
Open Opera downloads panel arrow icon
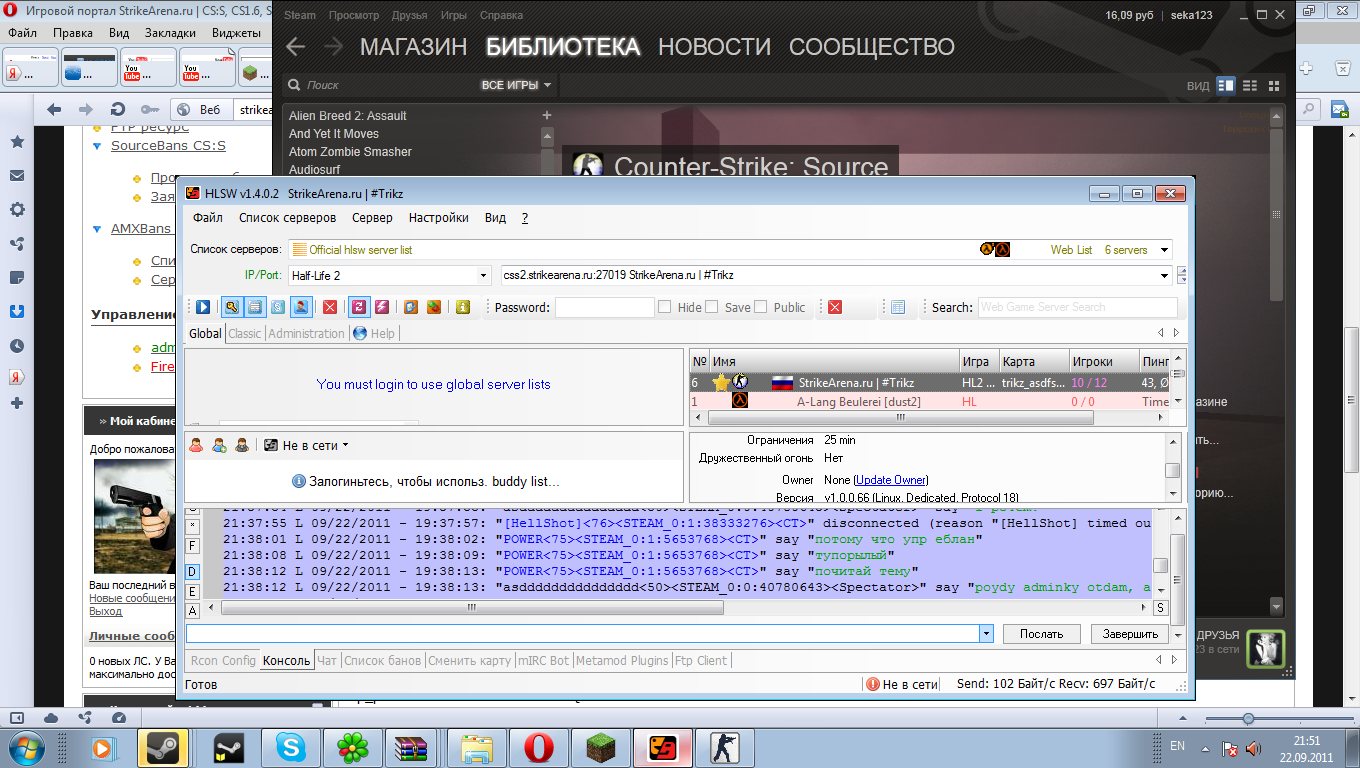(17, 311)
